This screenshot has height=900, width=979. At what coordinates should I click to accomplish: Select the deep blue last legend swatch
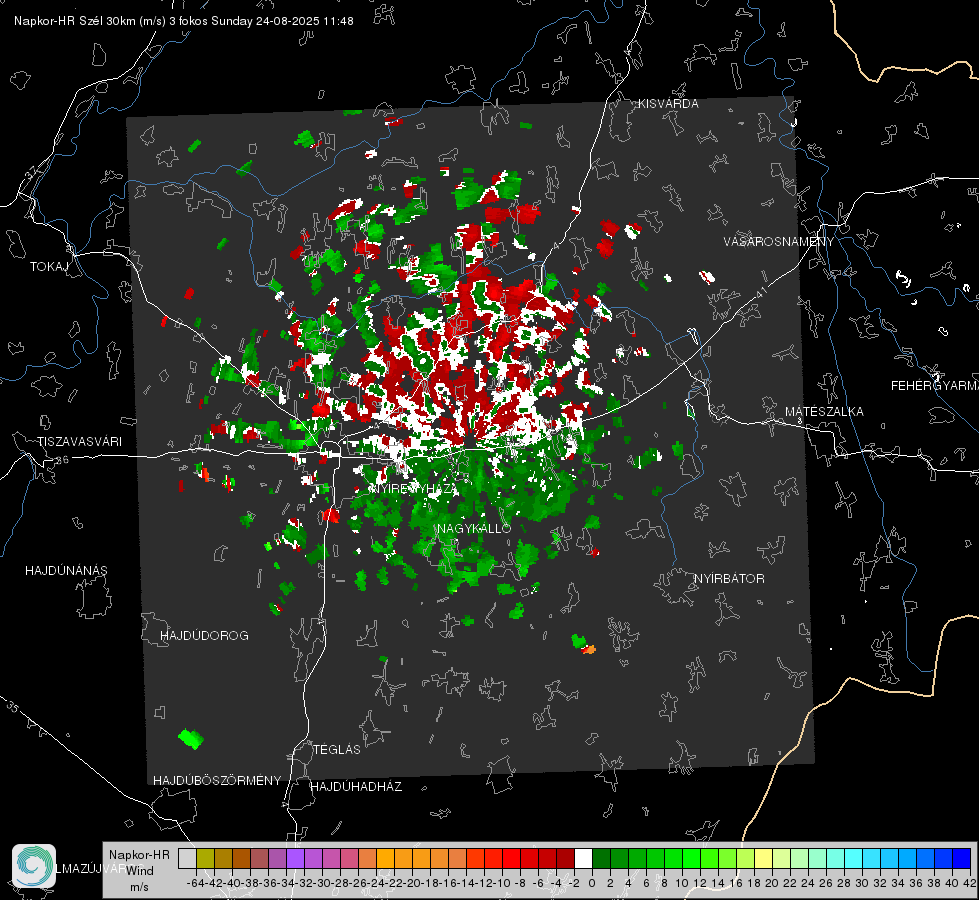pyautogui.click(x=962, y=858)
